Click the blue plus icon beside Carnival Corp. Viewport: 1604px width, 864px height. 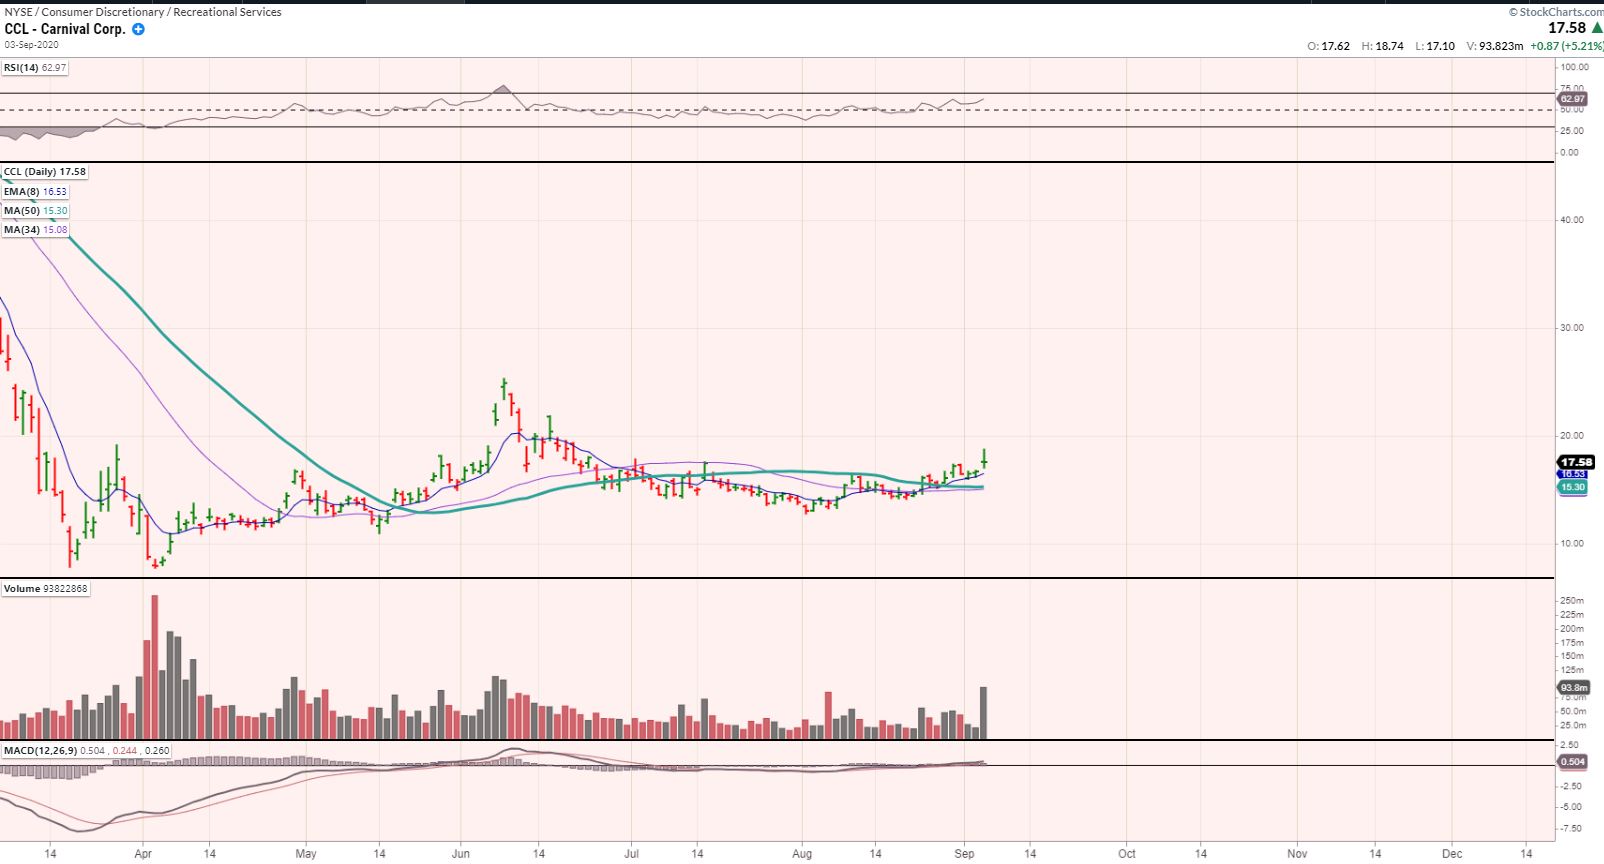pyautogui.click(x=138, y=29)
